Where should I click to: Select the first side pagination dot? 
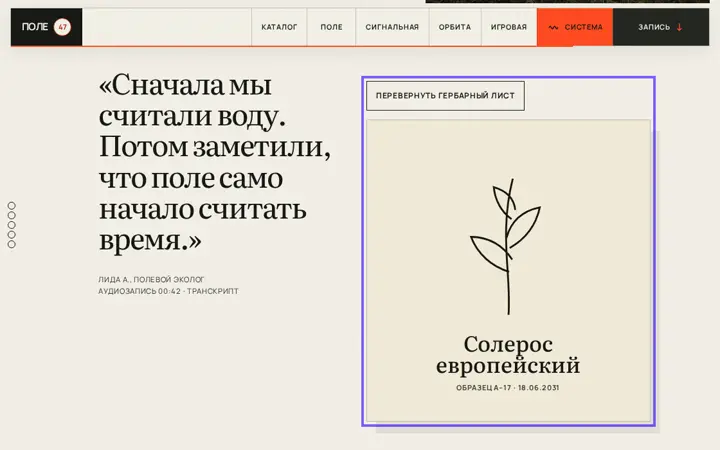point(11,205)
